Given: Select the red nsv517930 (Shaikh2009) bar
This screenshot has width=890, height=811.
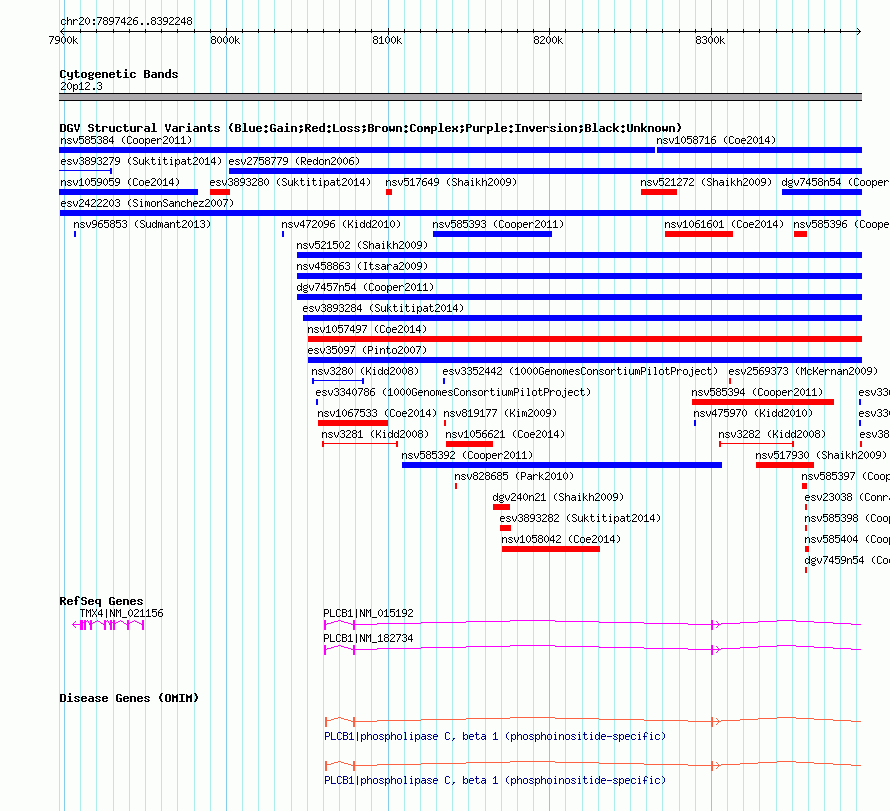Looking at the screenshot, I should click(x=784, y=465).
